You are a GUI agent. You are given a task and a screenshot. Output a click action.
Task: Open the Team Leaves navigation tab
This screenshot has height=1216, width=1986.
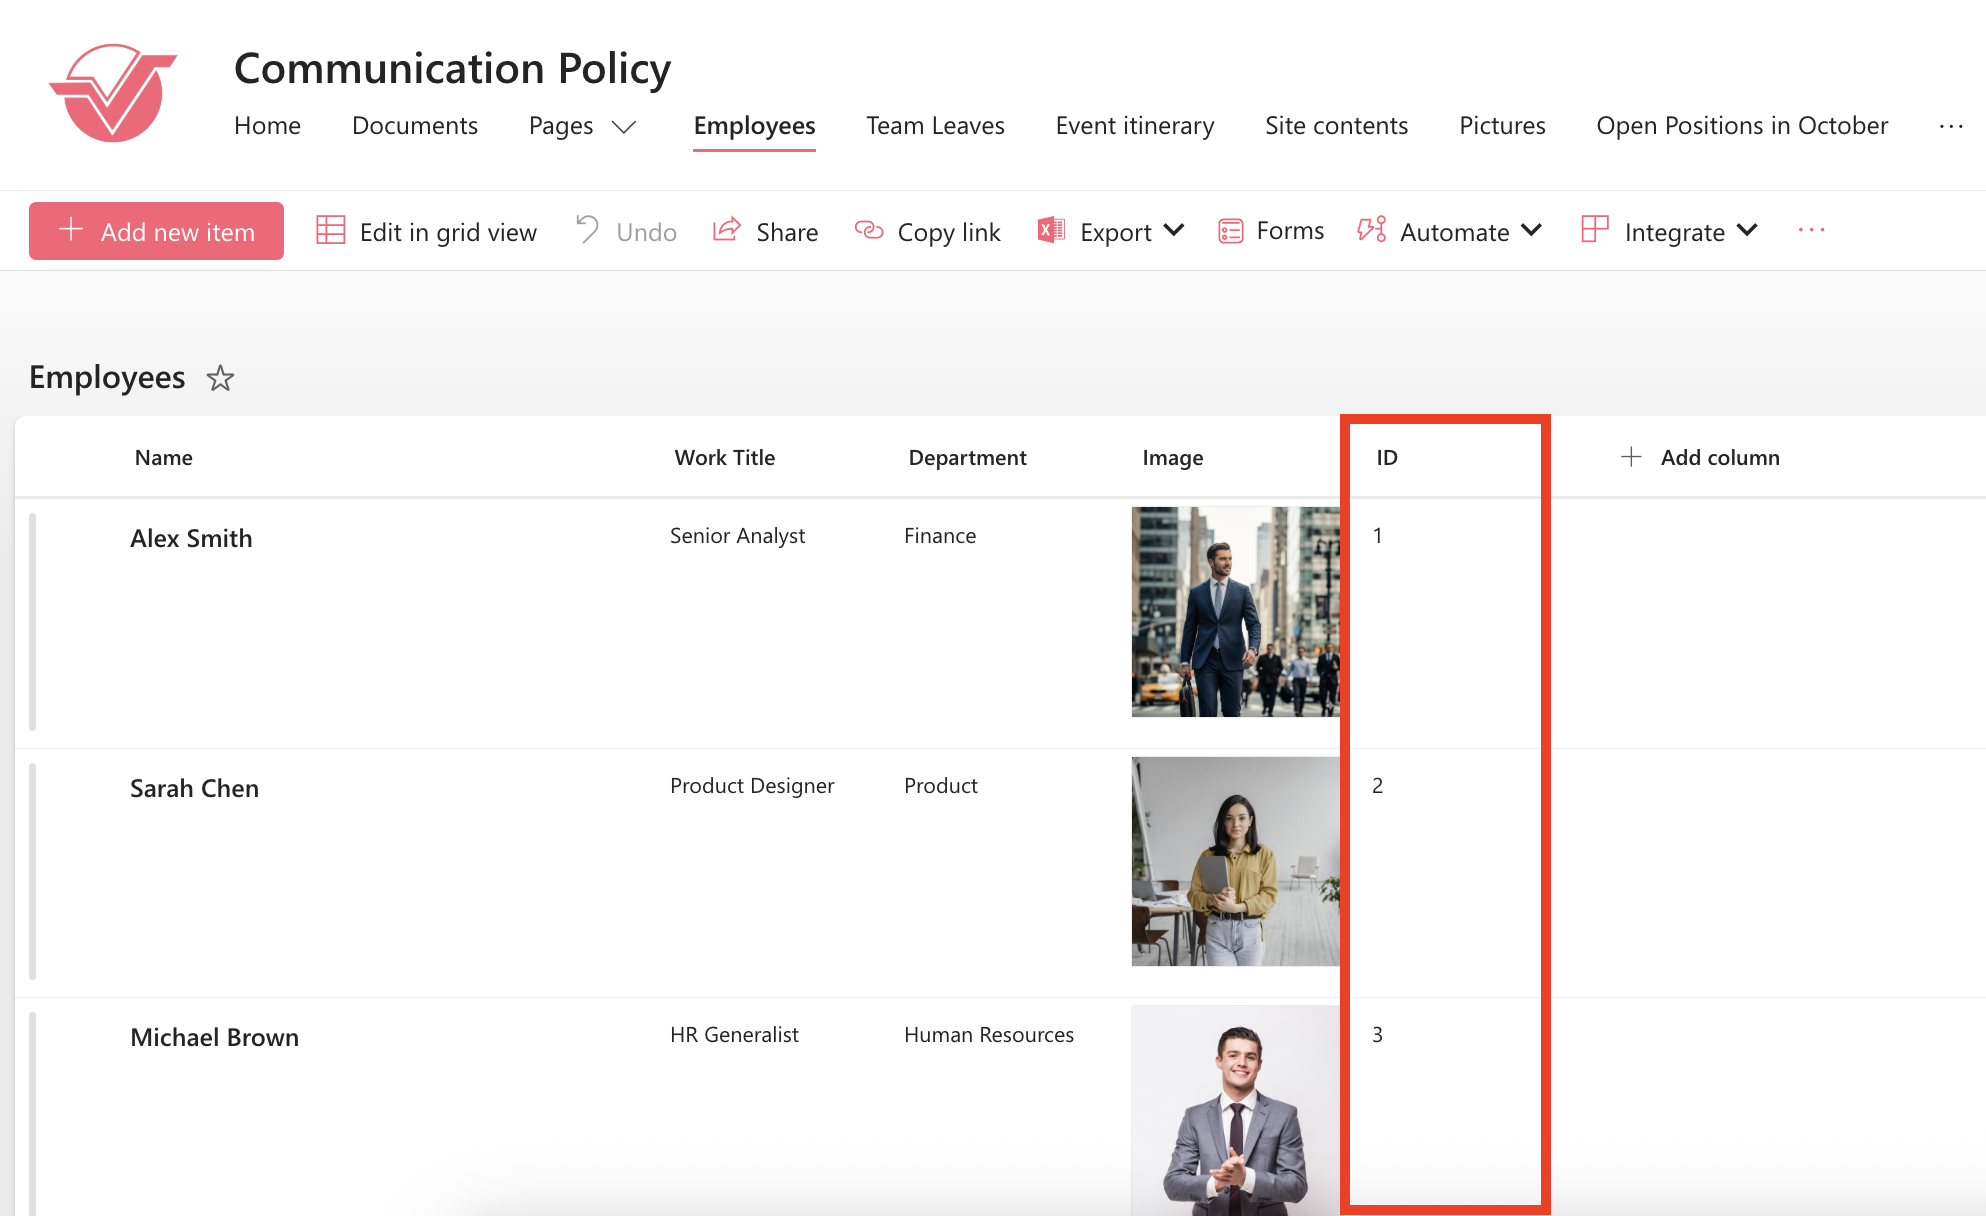(x=935, y=126)
